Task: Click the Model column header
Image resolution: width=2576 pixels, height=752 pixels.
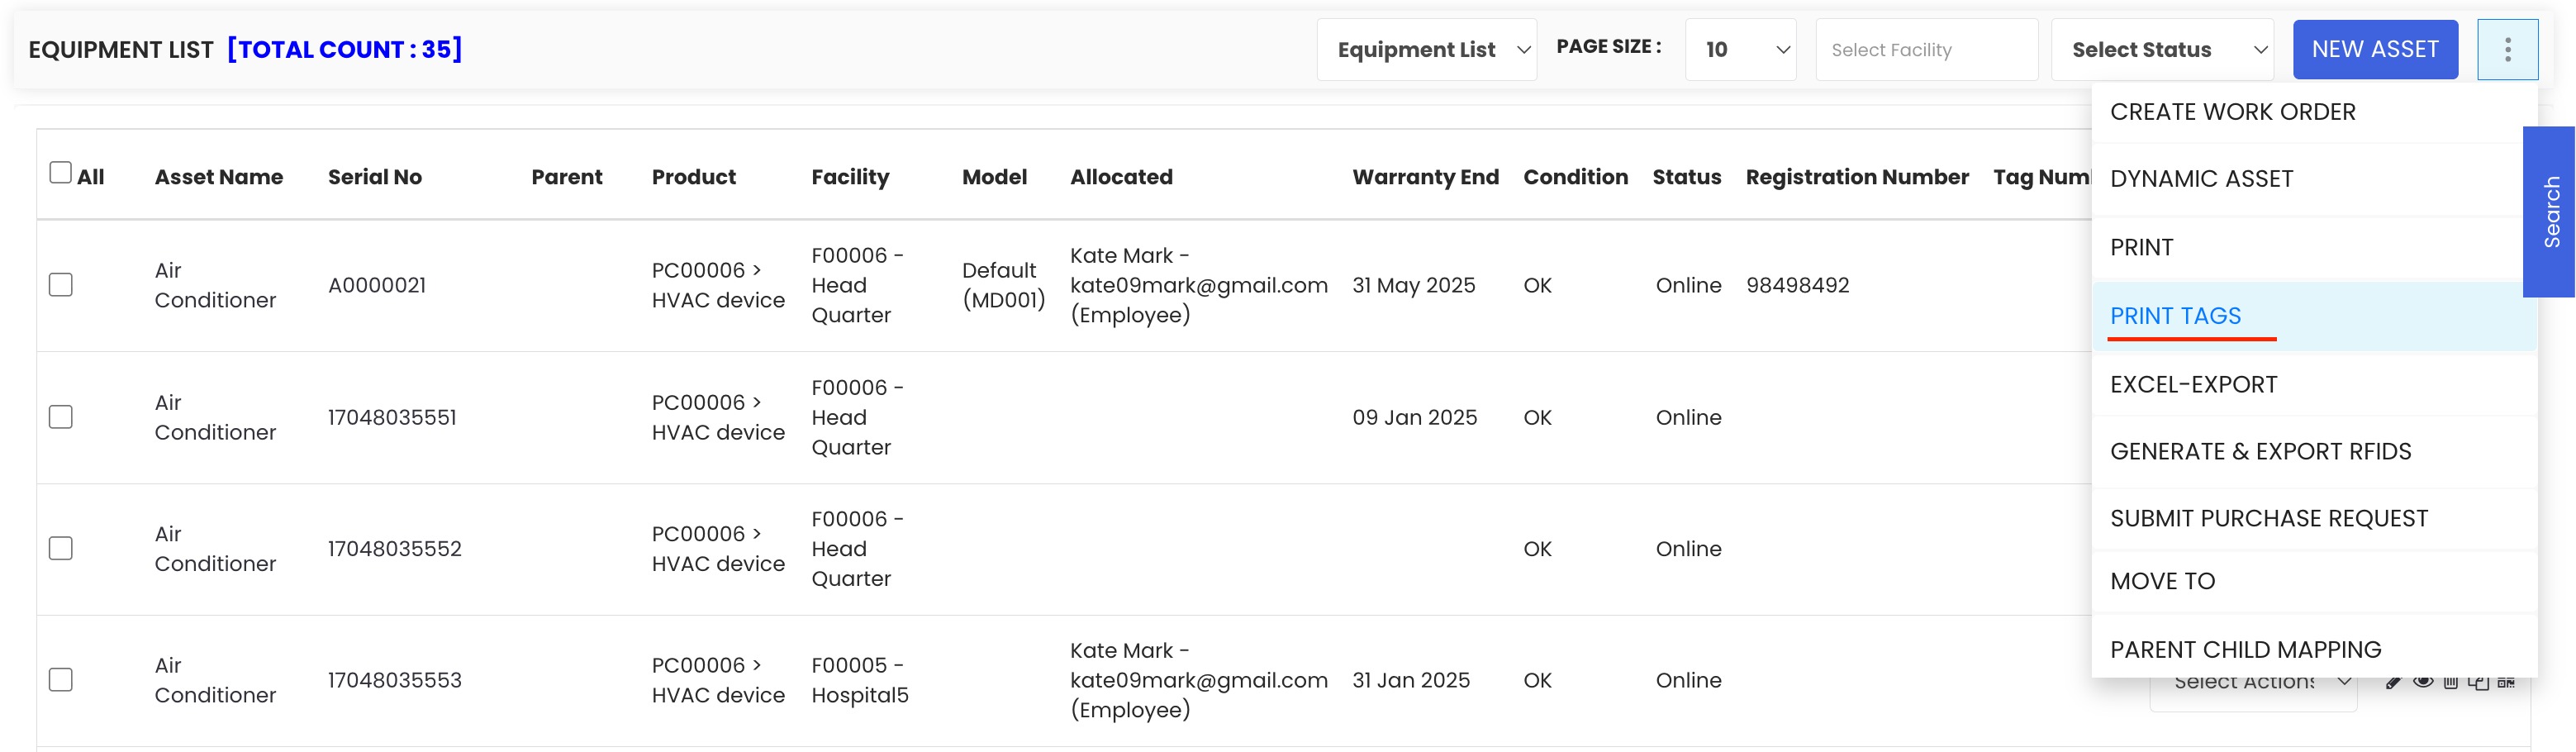Action: point(994,177)
